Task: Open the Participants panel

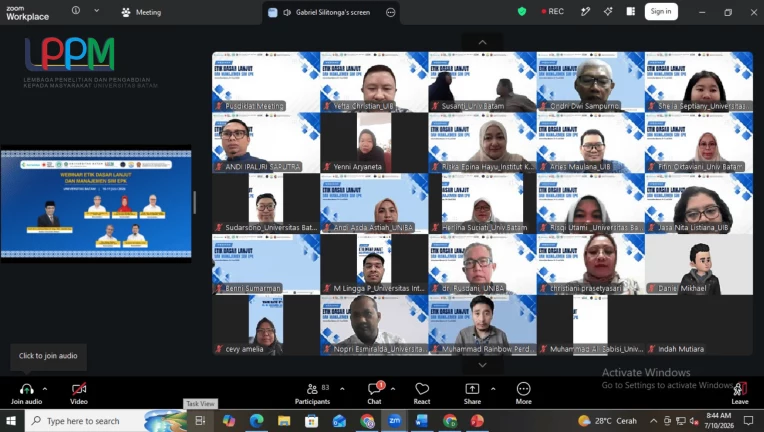Action: click(313, 393)
